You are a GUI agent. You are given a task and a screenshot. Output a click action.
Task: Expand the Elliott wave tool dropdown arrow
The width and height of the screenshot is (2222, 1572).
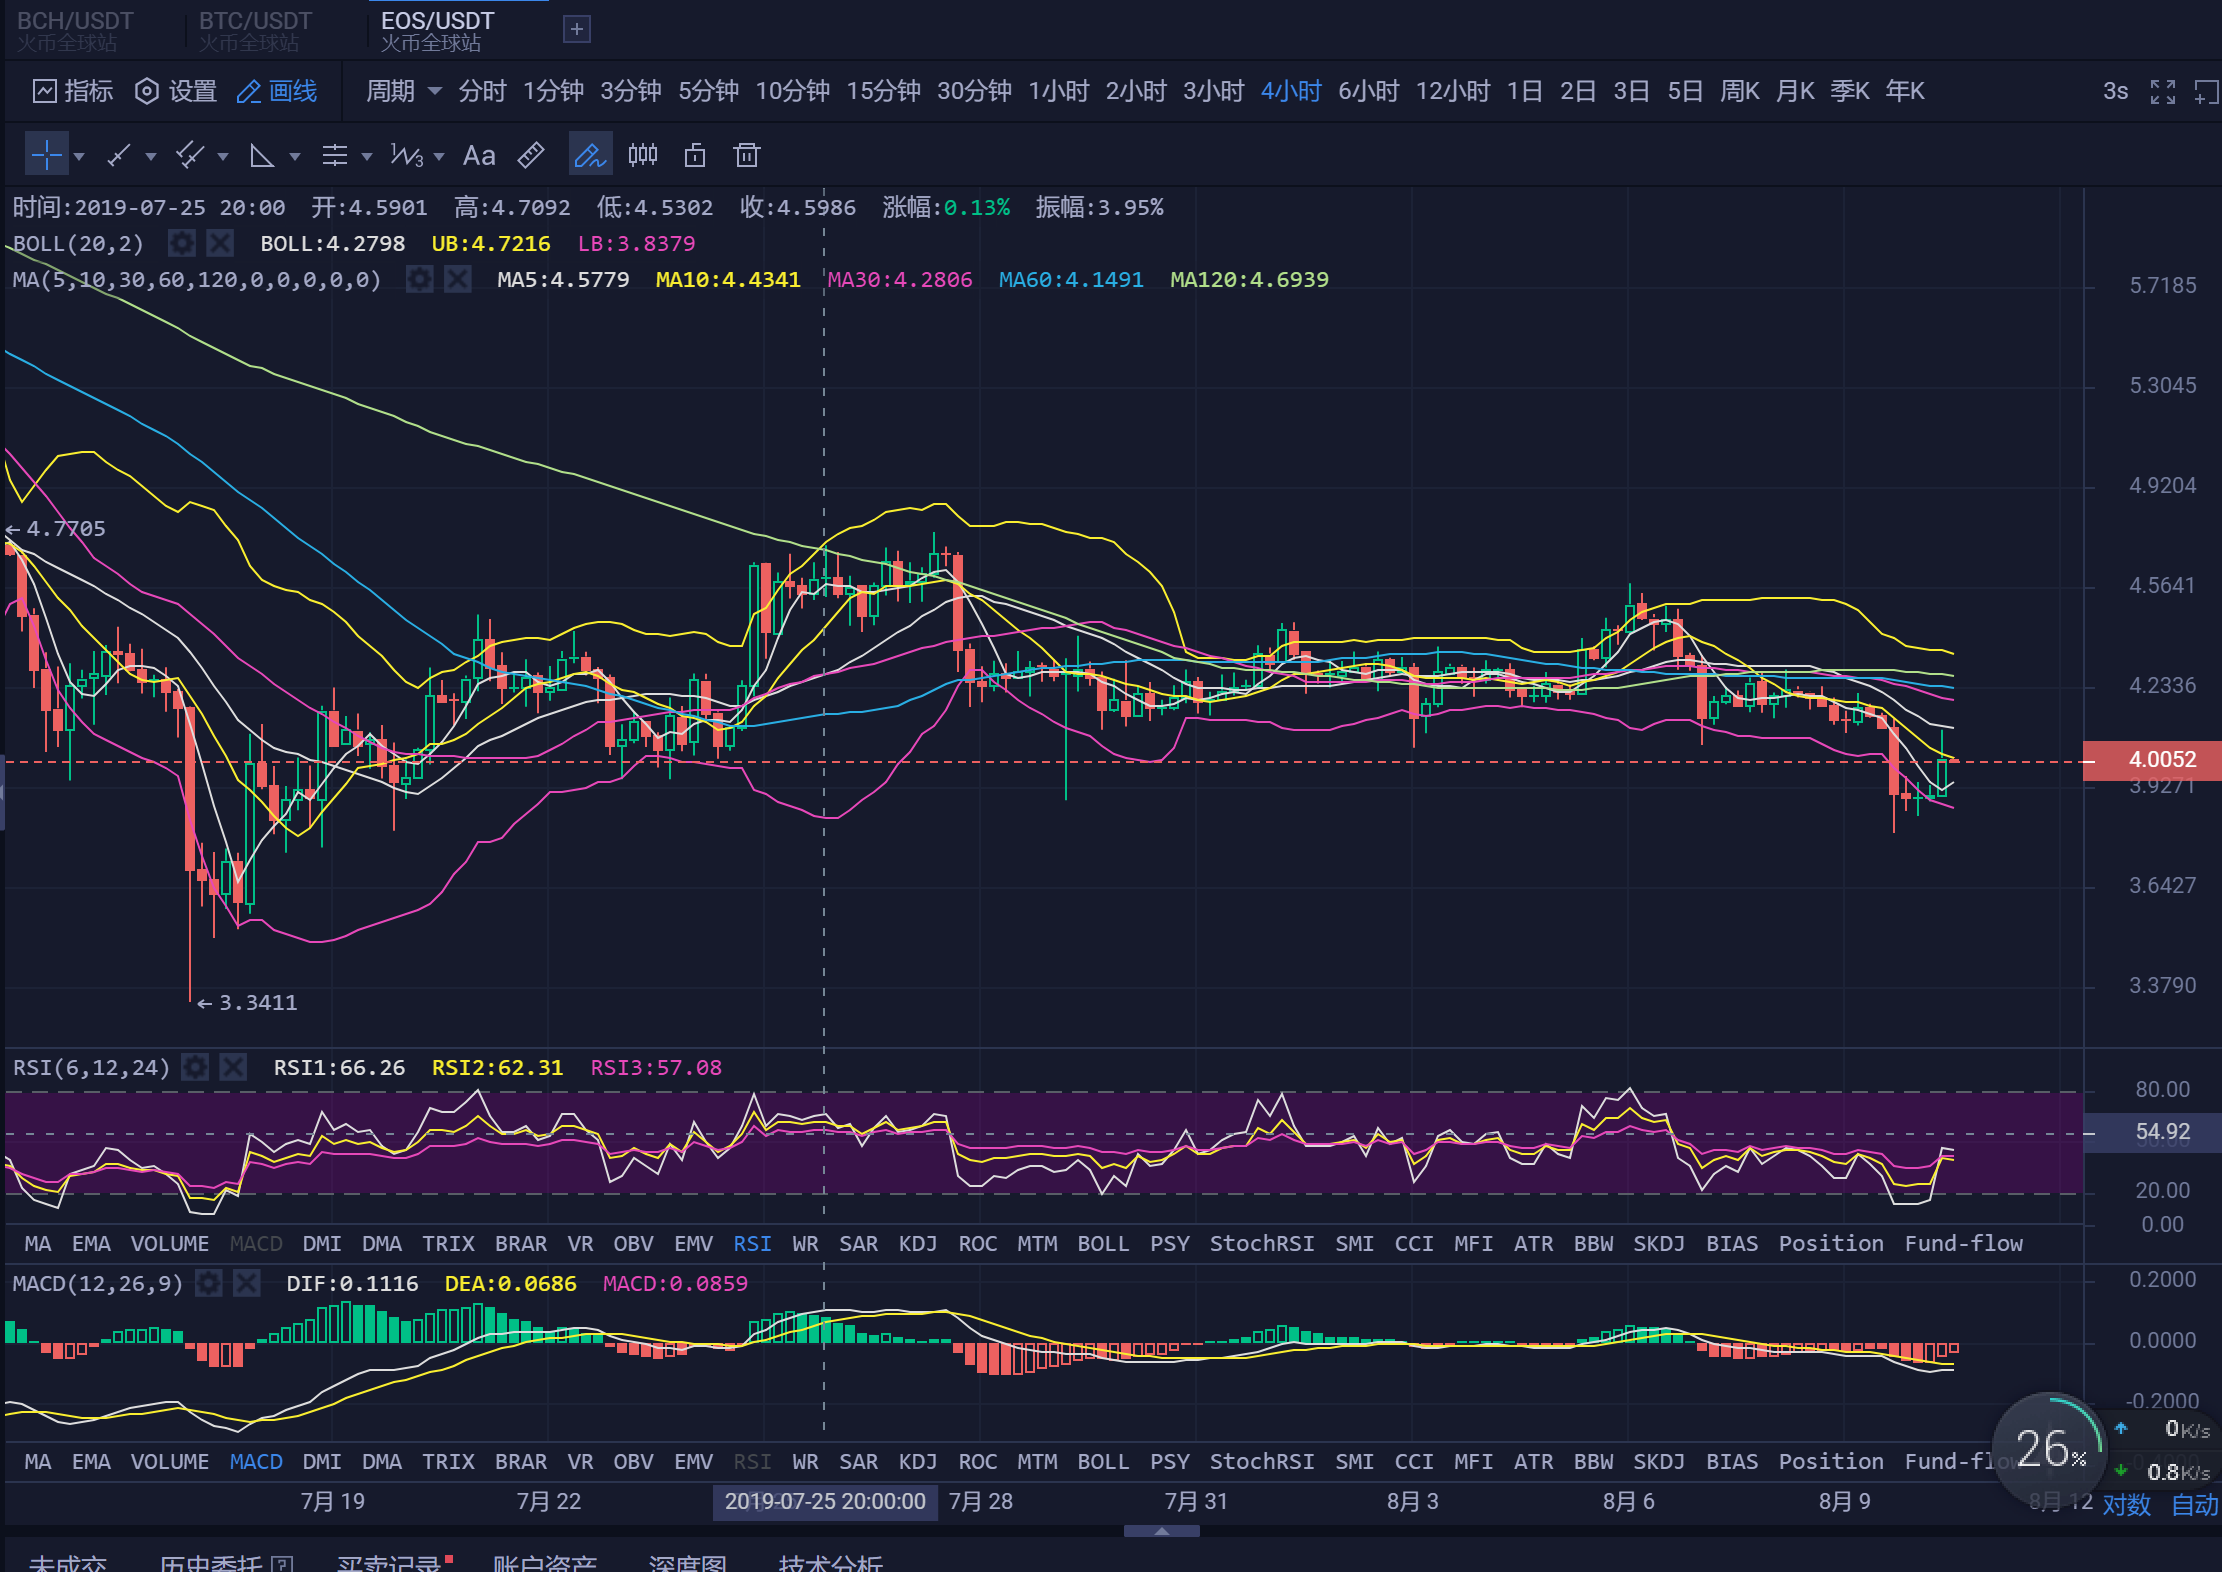439,156
